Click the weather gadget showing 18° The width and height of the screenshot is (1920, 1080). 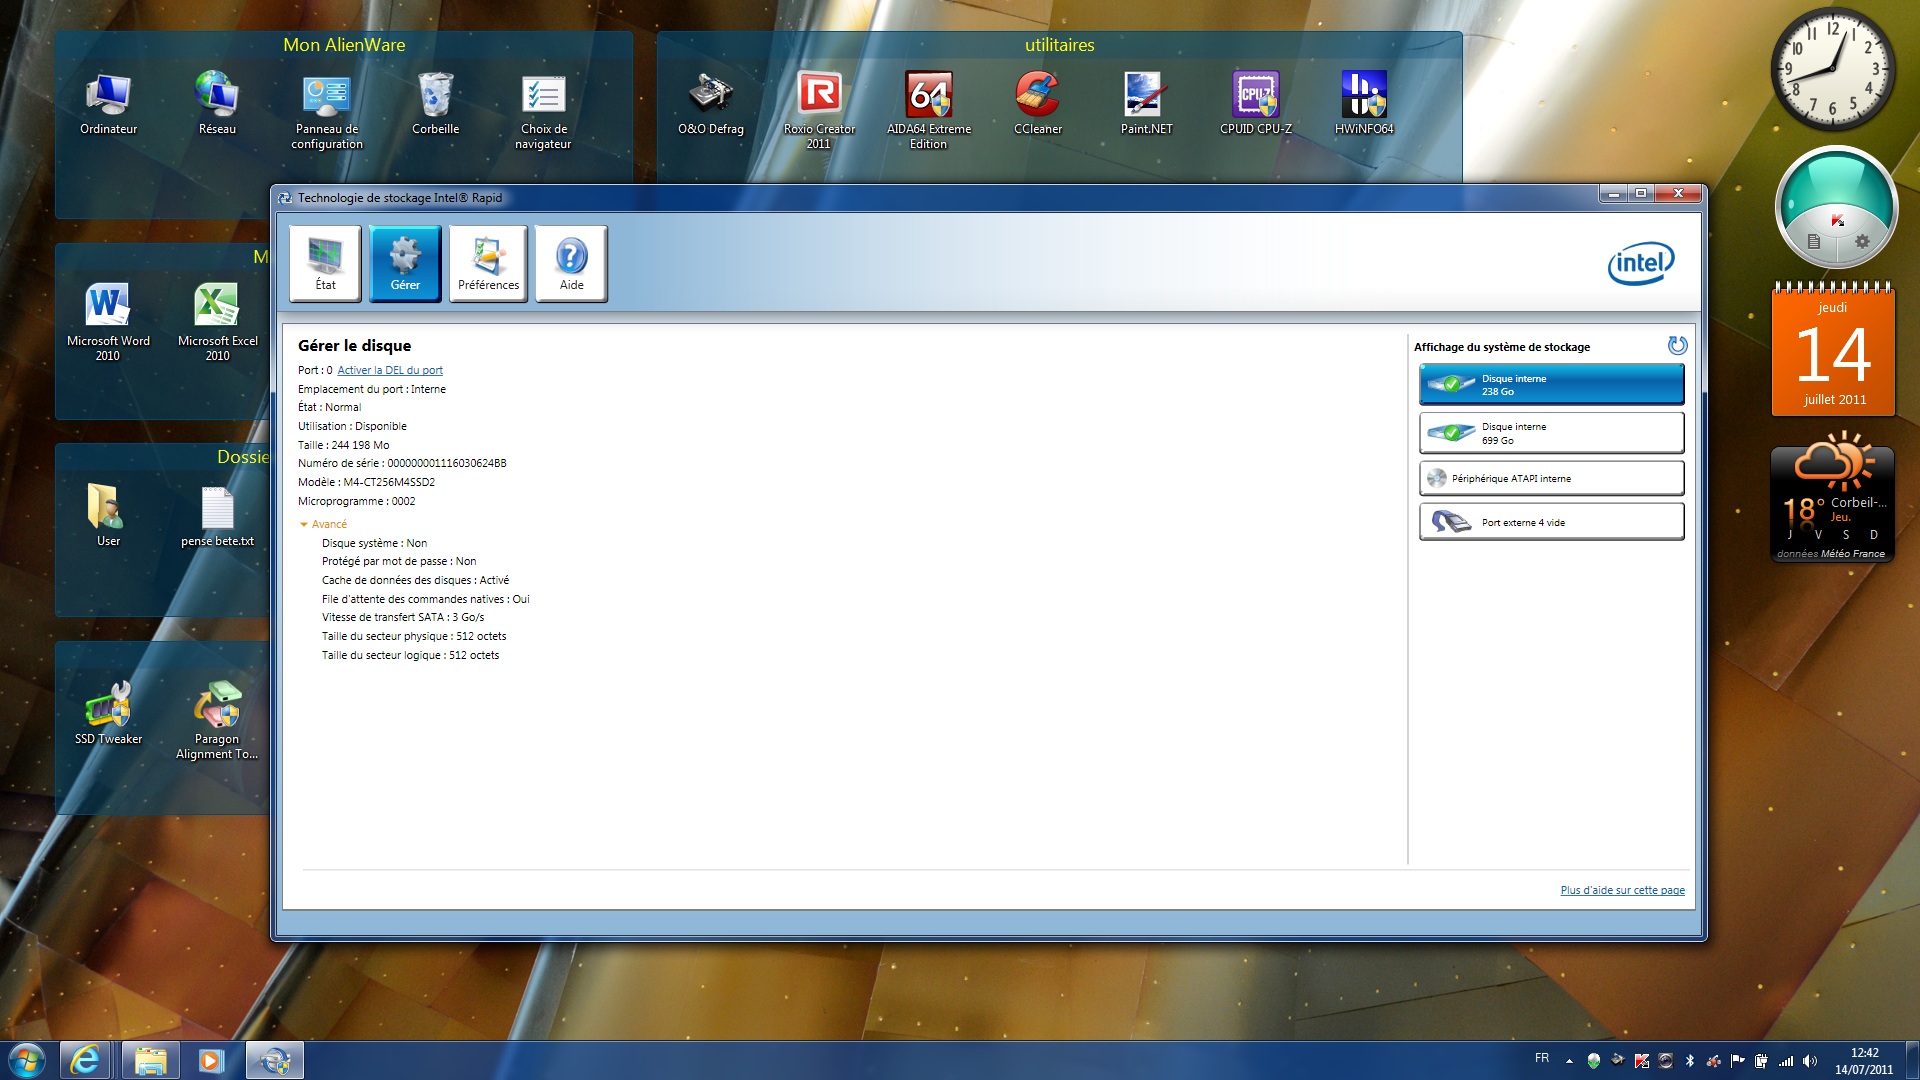coord(1833,497)
